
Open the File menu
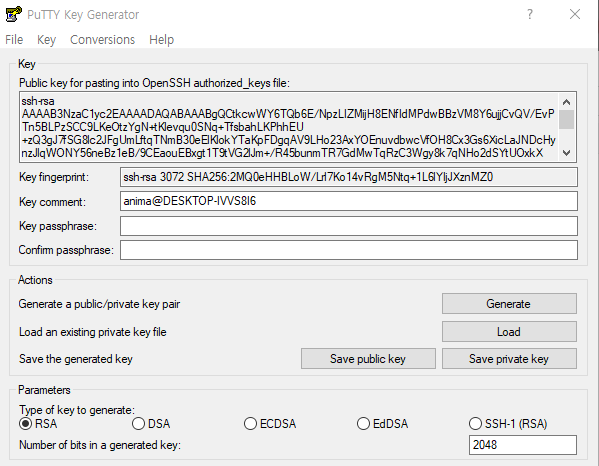coord(14,40)
